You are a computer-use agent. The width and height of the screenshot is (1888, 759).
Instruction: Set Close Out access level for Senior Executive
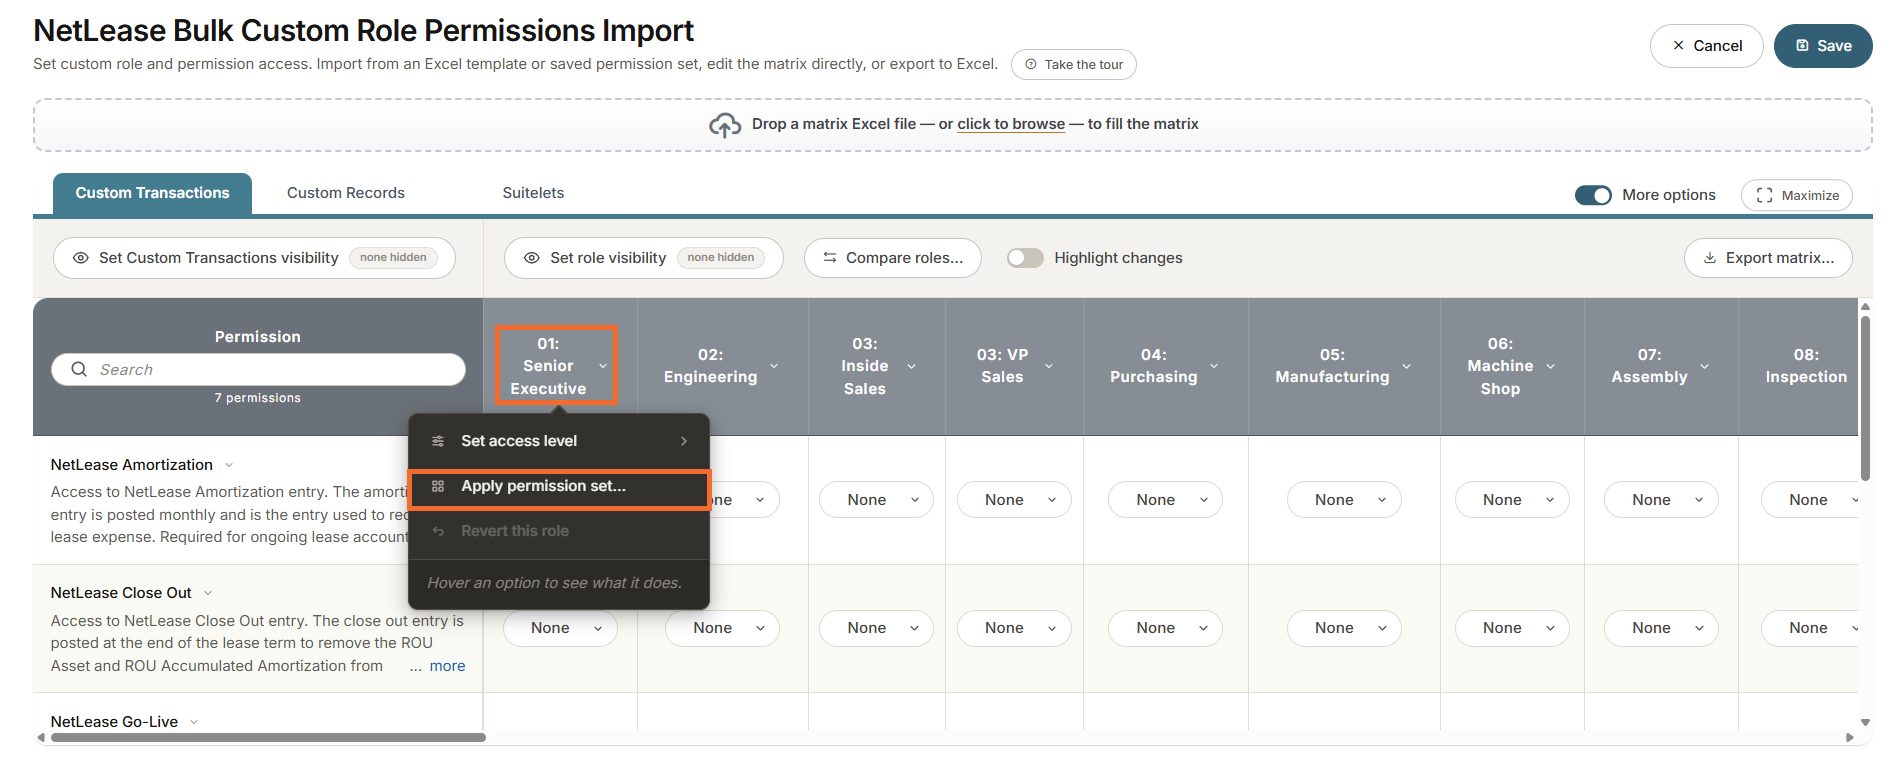tap(560, 628)
